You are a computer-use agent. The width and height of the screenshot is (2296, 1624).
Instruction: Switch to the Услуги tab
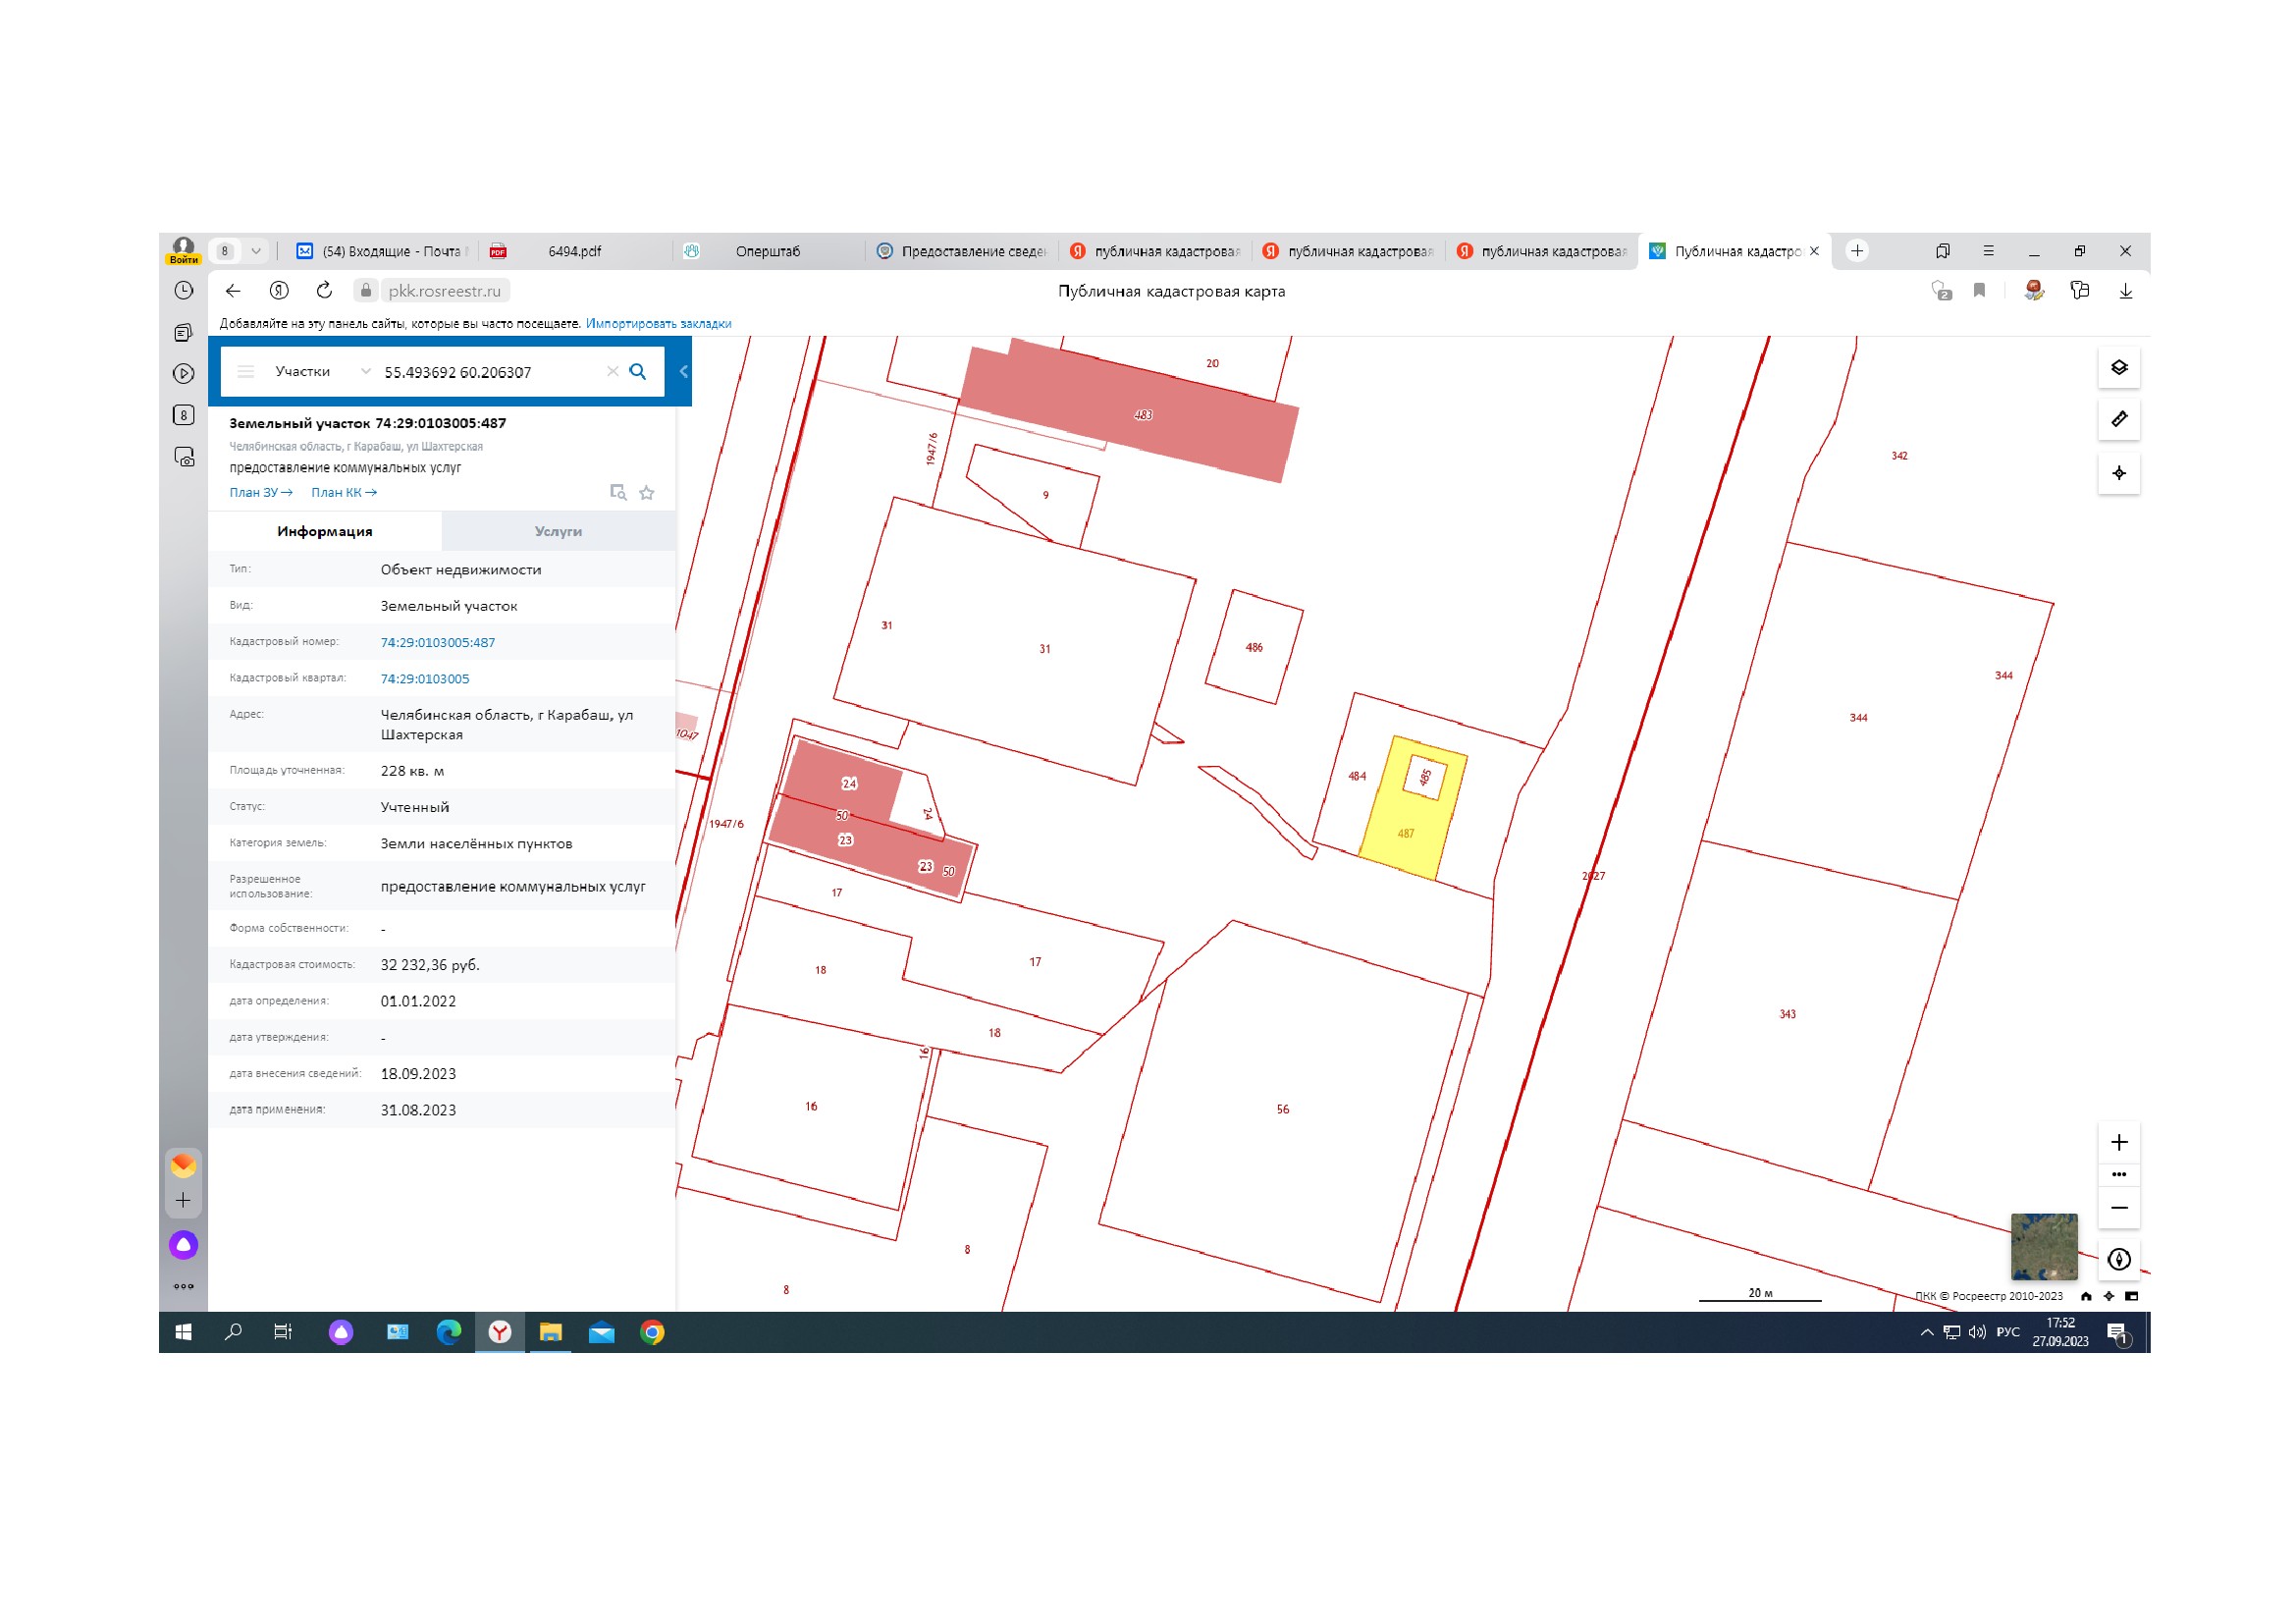click(x=558, y=531)
